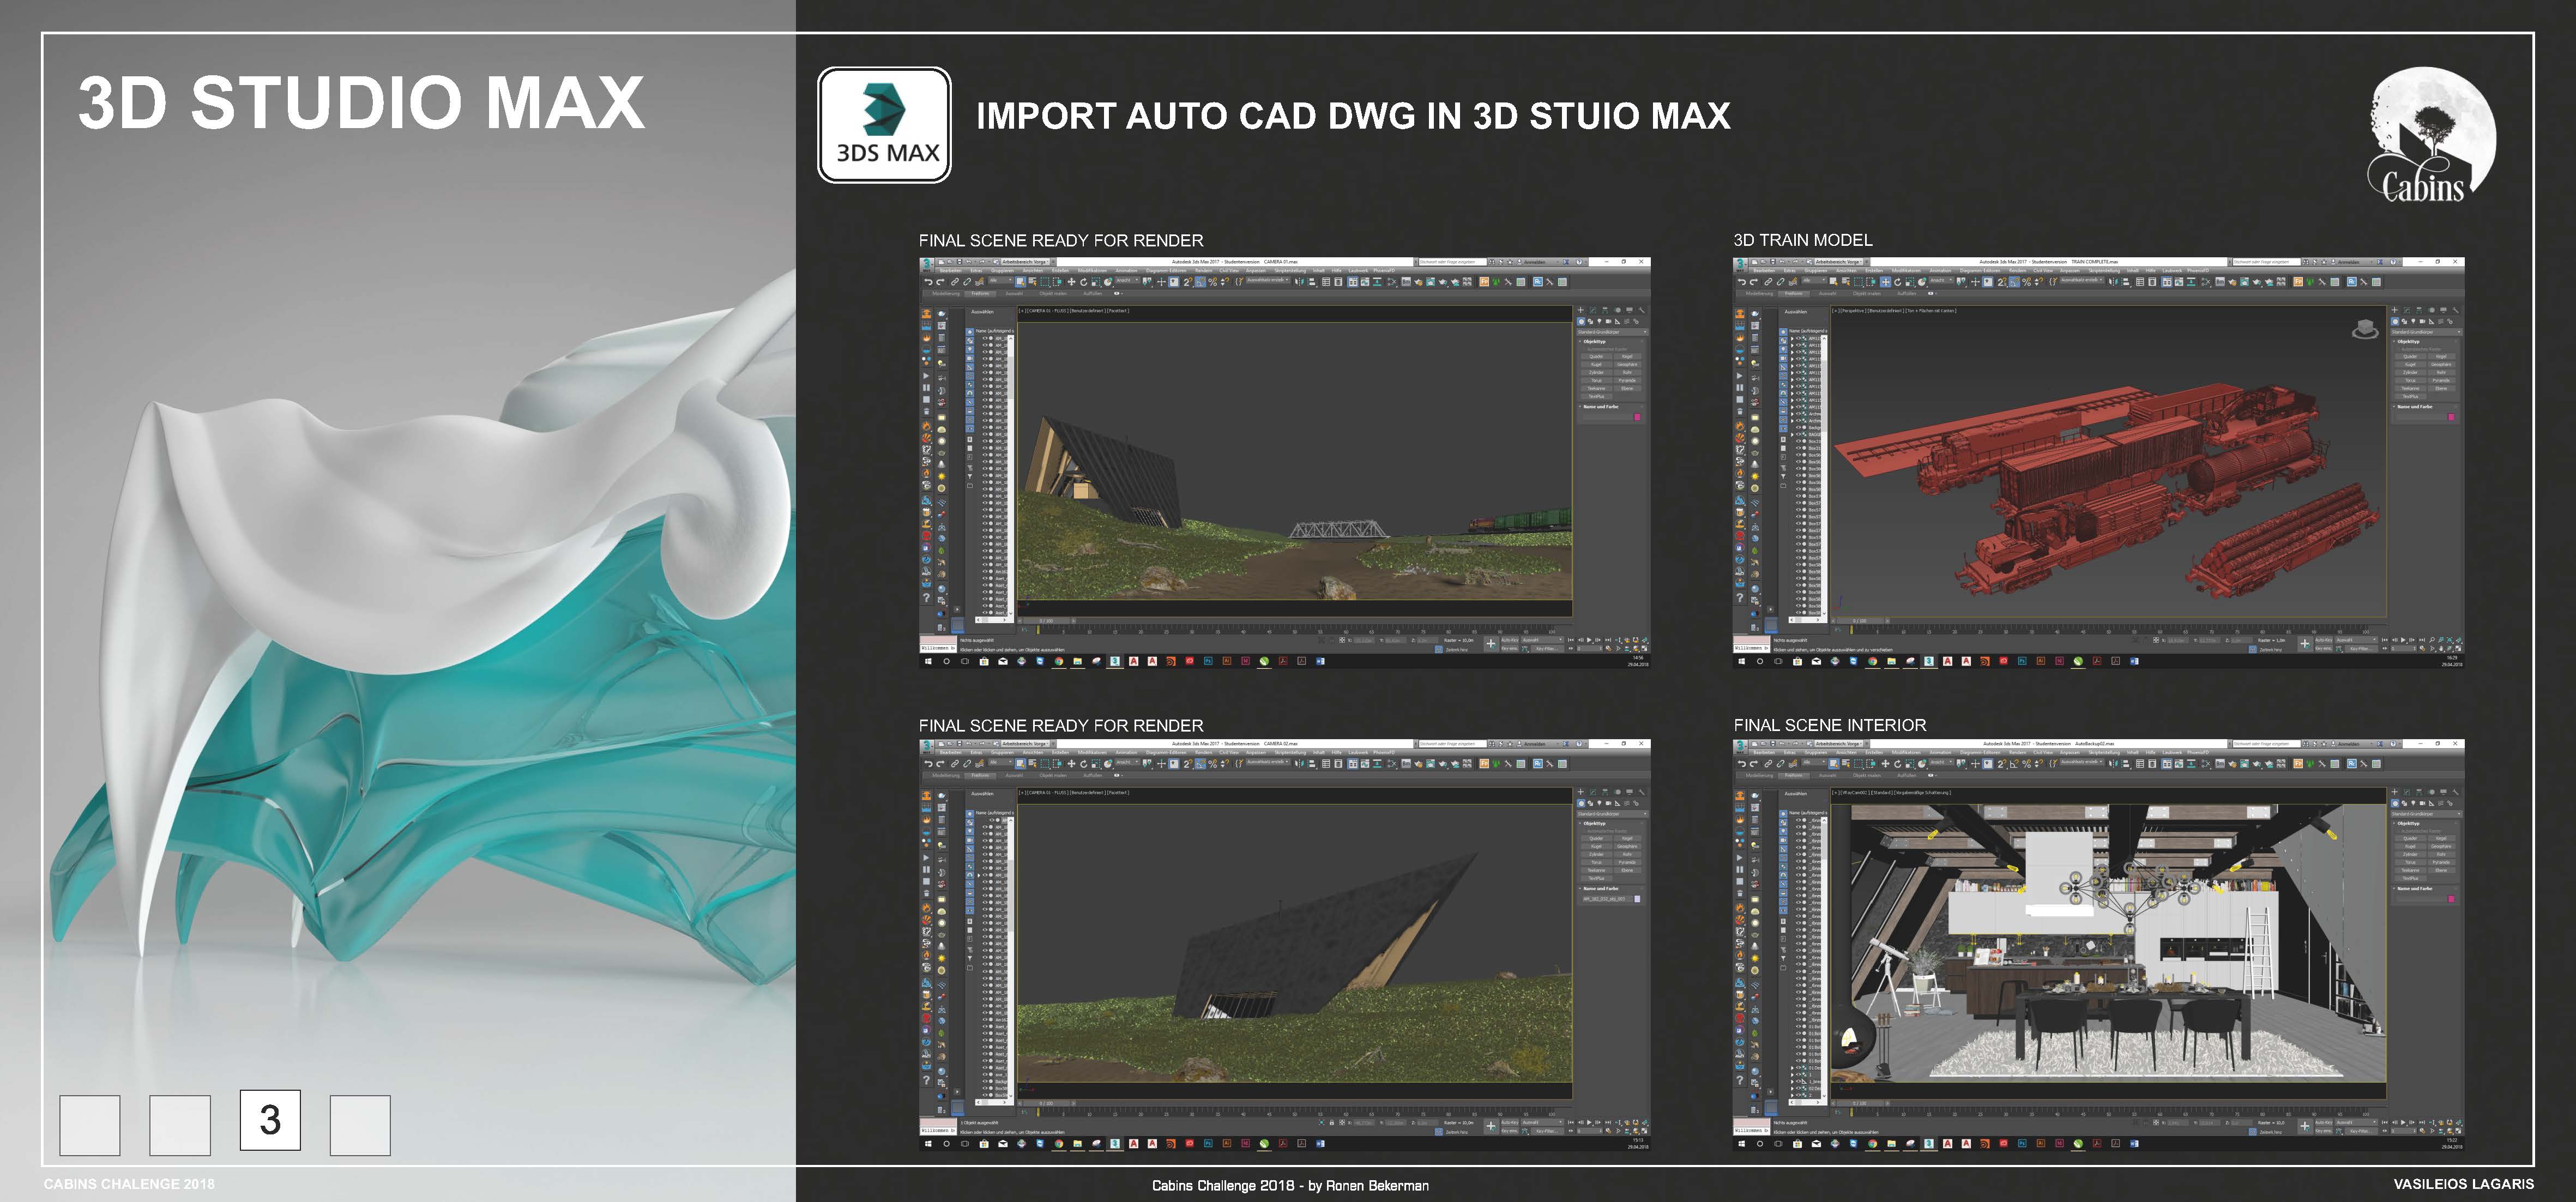Hide the BAGGE object via its eye in TRAIN COMPLETE.max
Viewport: 2576px width, 1202px height.
coord(1799,434)
